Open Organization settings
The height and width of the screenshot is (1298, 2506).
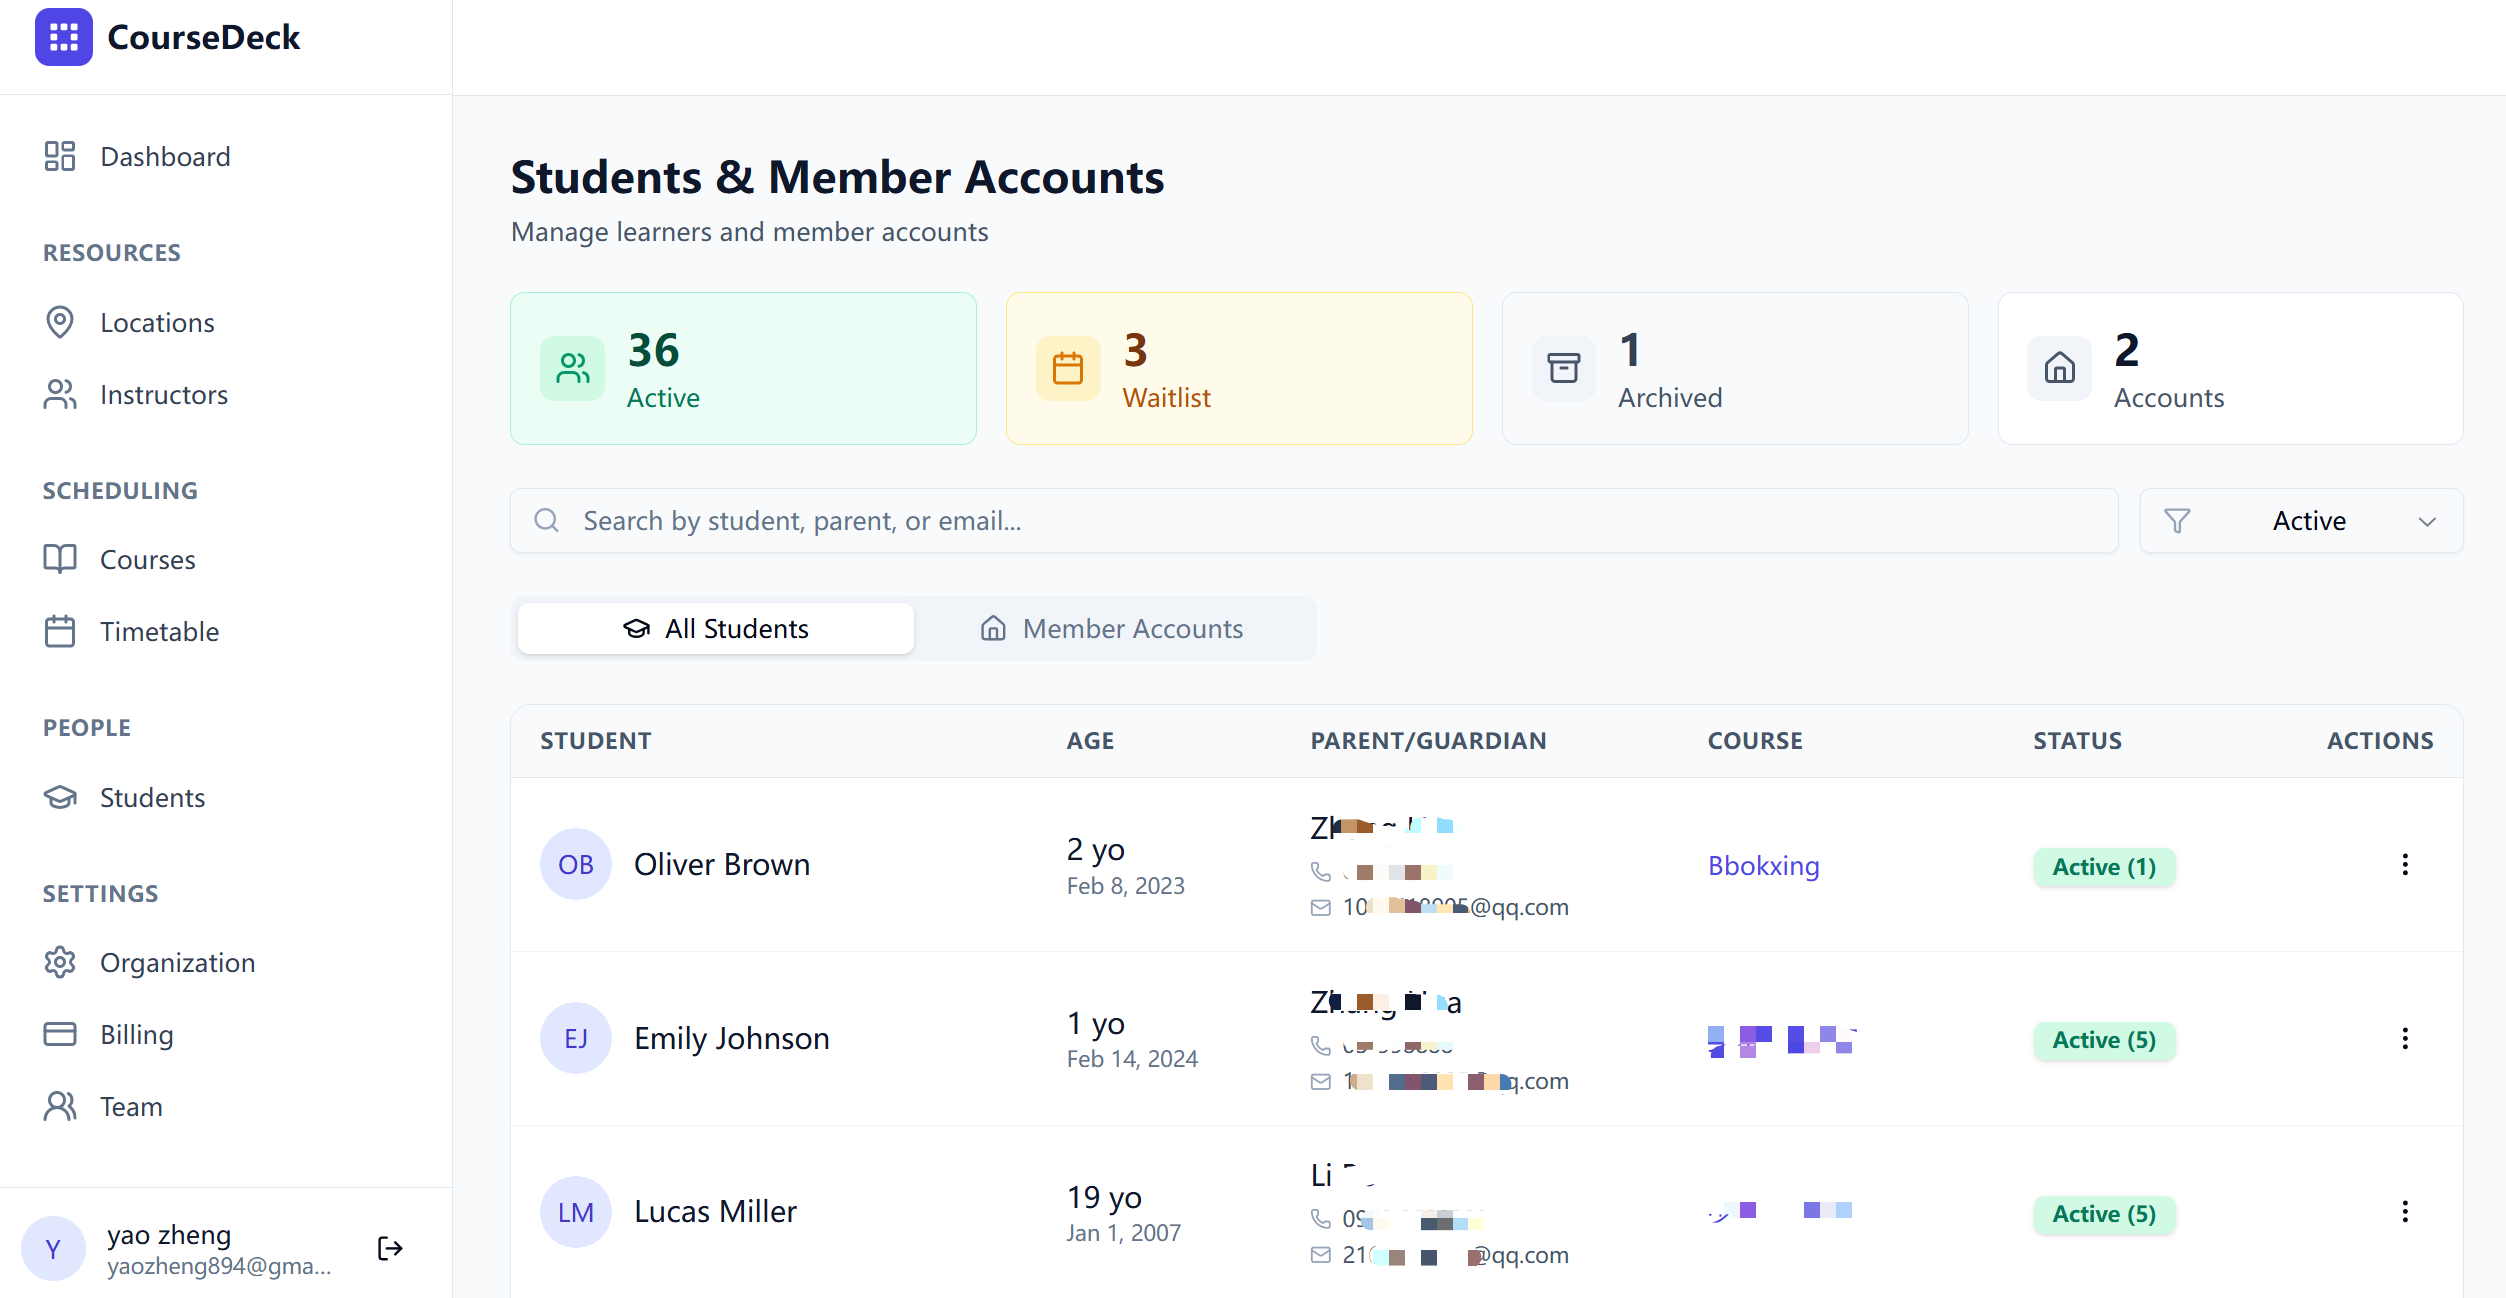click(177, 963)
